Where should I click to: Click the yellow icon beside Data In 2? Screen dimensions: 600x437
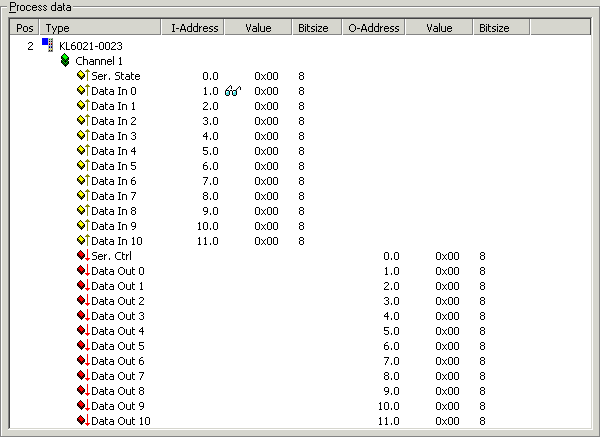(x=83, y=120)
